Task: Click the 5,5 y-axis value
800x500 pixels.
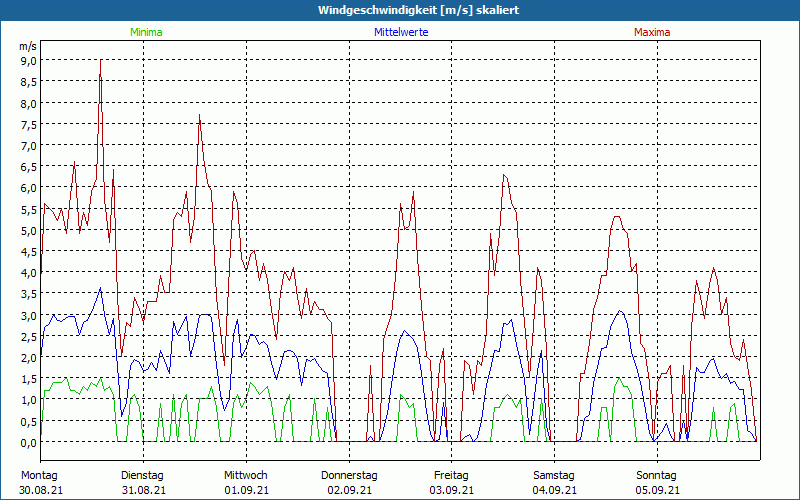Action: pos(29,209)
